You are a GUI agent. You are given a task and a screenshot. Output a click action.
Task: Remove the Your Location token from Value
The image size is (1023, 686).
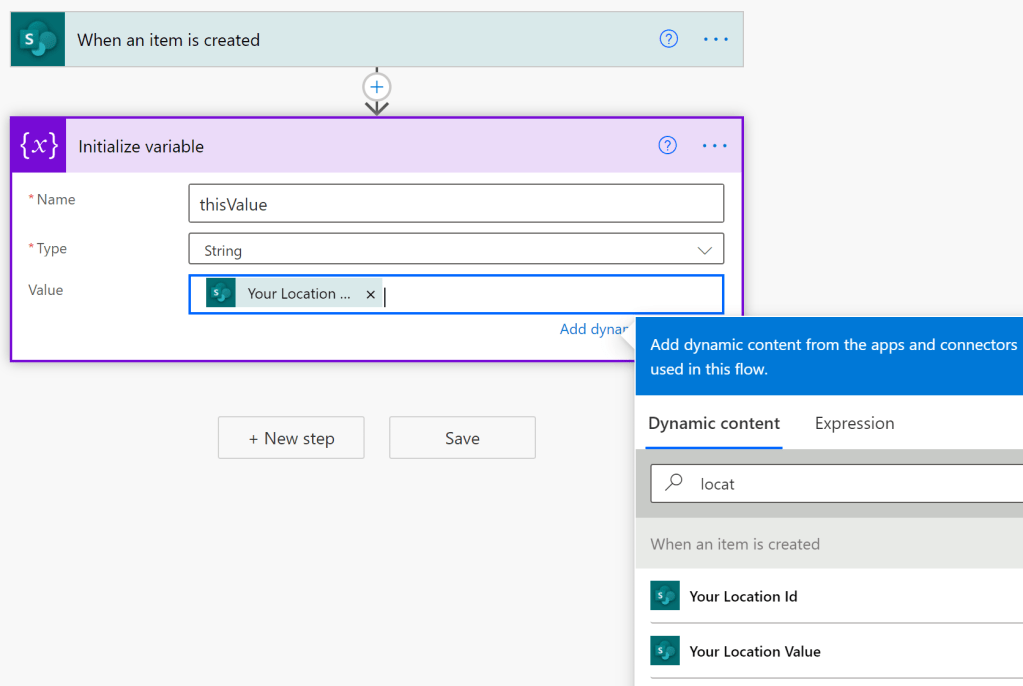tap(371, 295)
